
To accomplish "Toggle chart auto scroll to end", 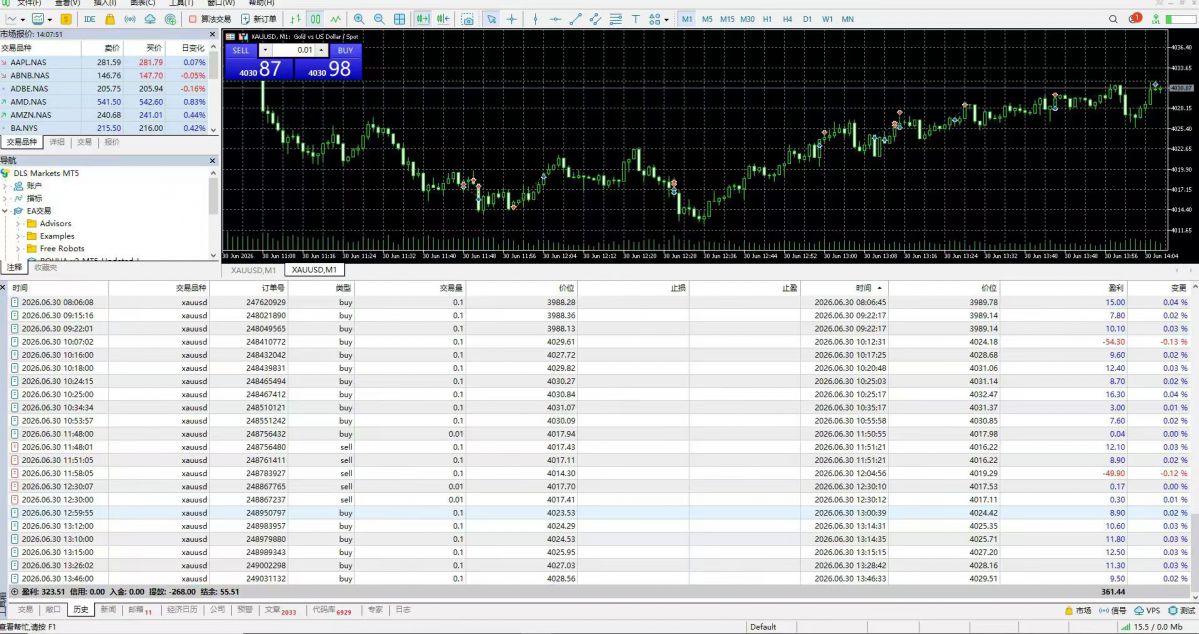I will 422,19.
